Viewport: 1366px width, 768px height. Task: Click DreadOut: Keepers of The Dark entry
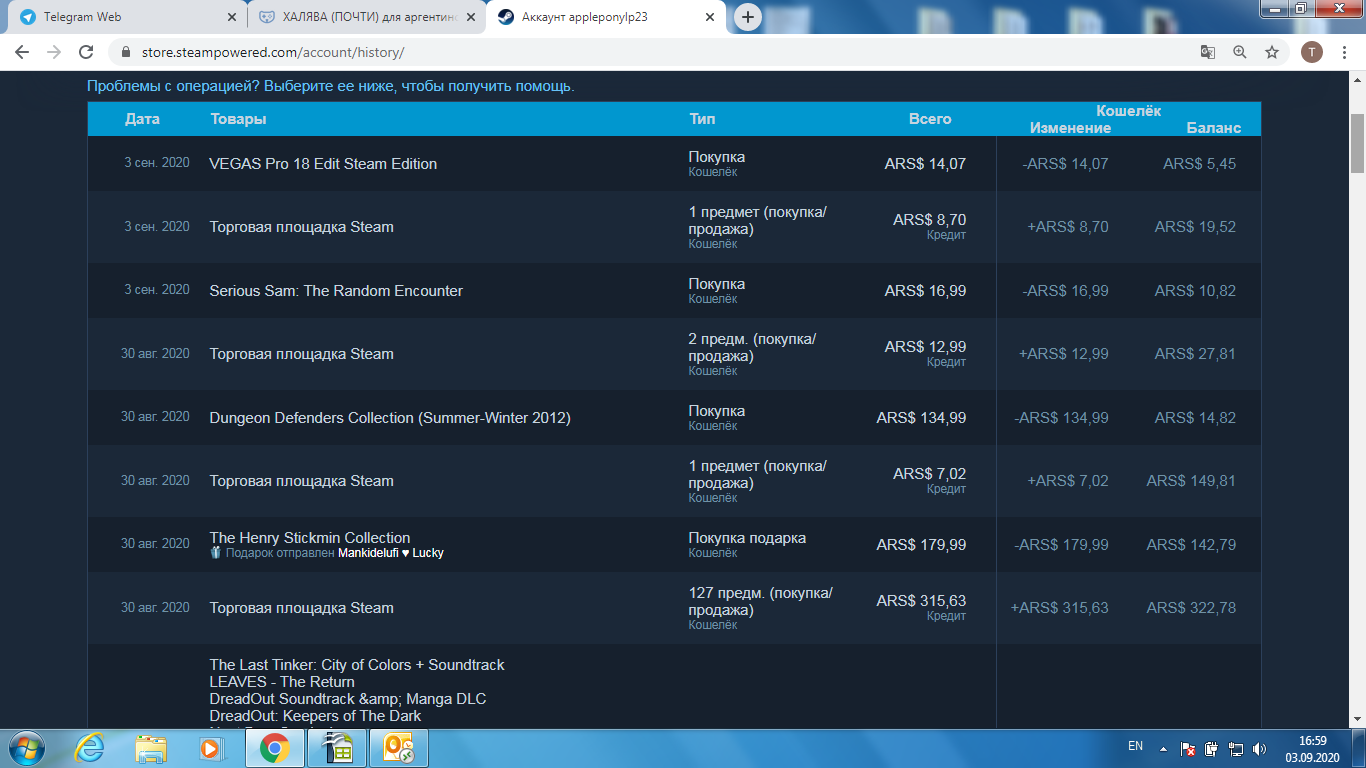[x=315, y=716]
